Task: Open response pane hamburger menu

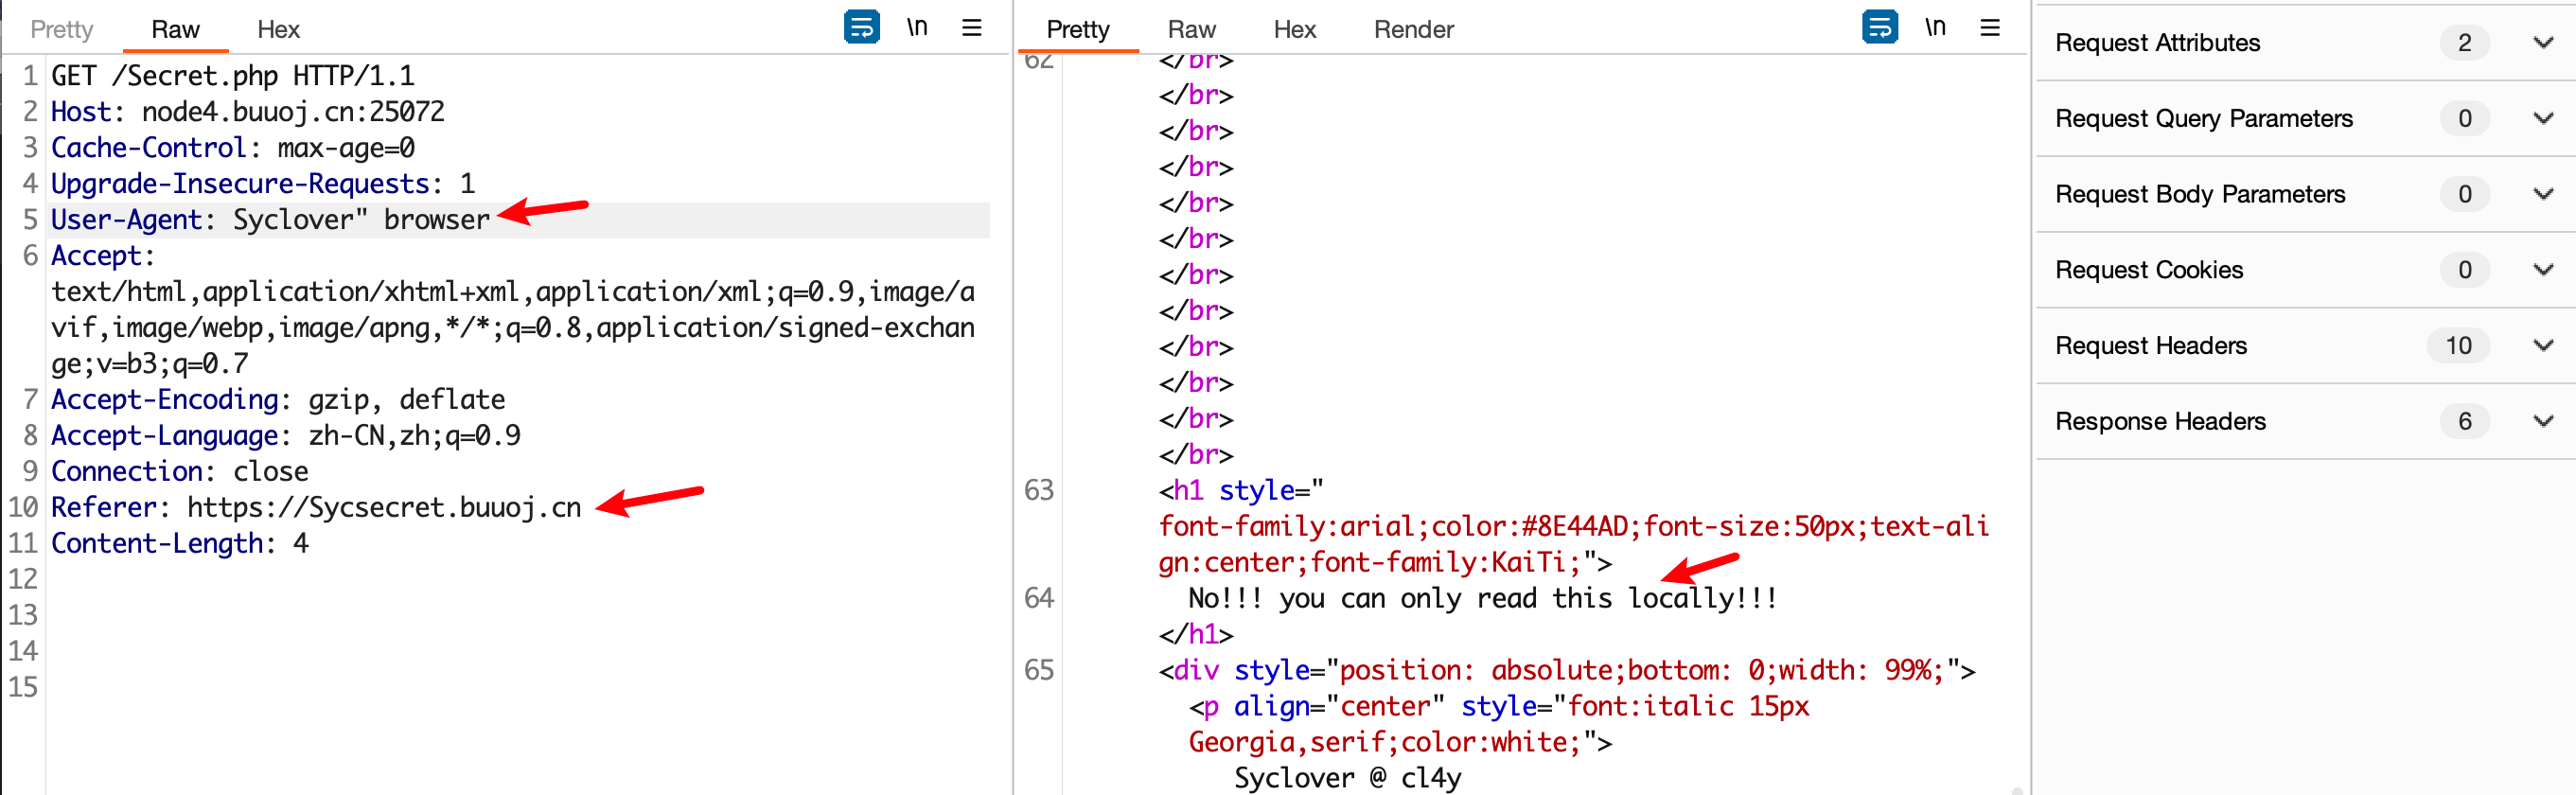Action: 1989,27
